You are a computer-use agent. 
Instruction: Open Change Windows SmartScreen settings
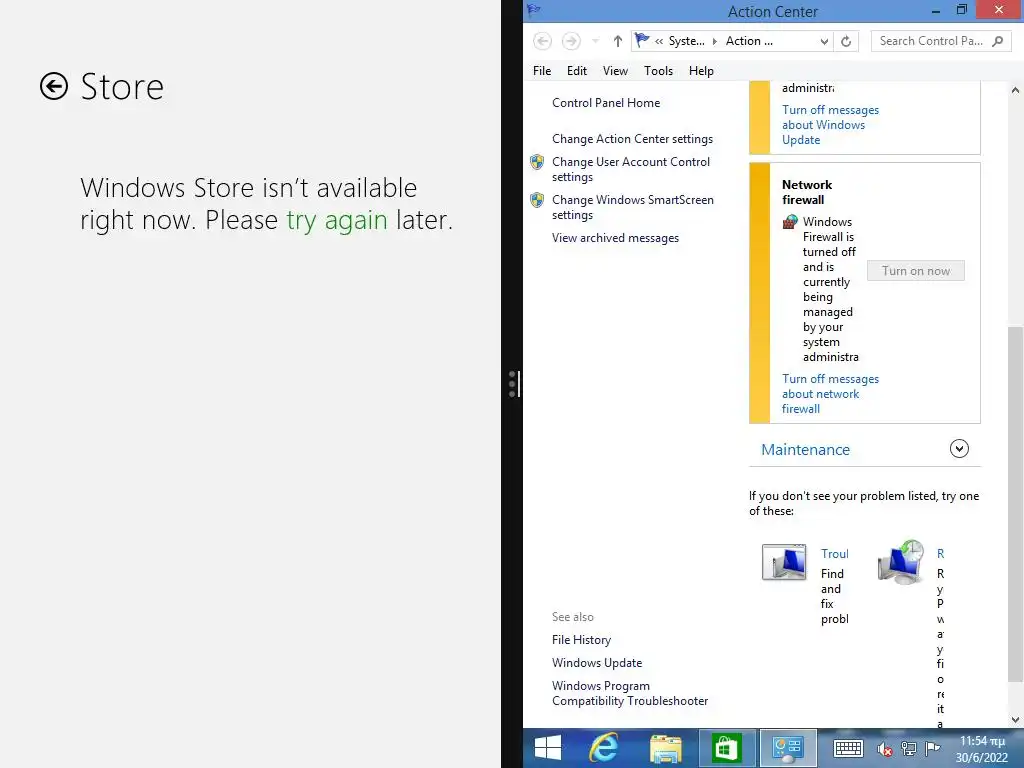[633, 207]
